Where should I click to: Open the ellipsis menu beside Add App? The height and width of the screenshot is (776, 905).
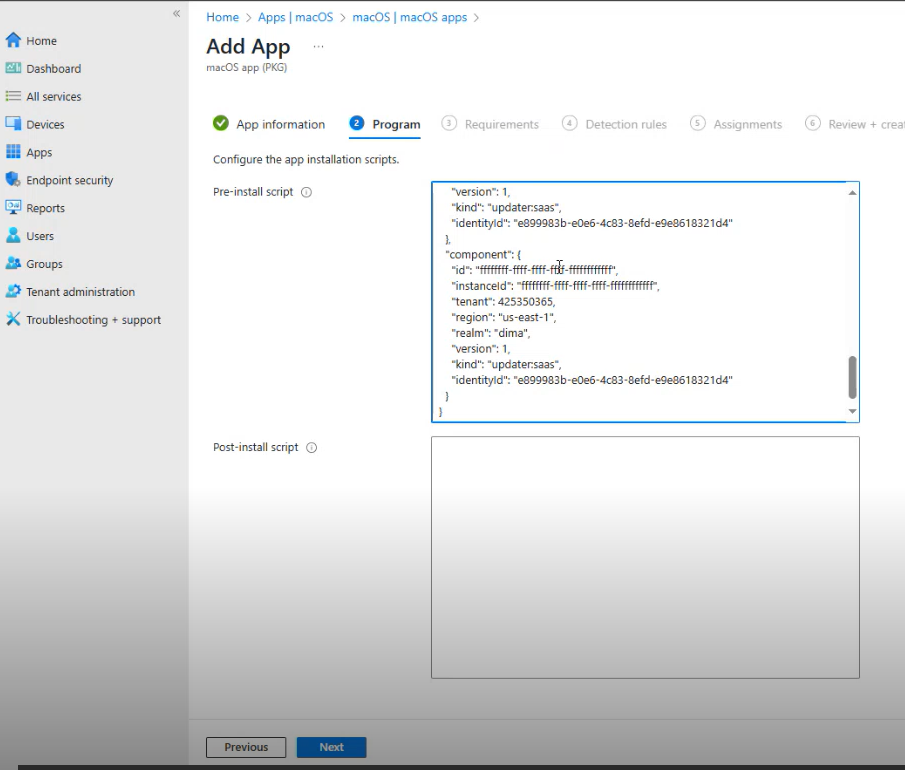click(x=318, y=46)
